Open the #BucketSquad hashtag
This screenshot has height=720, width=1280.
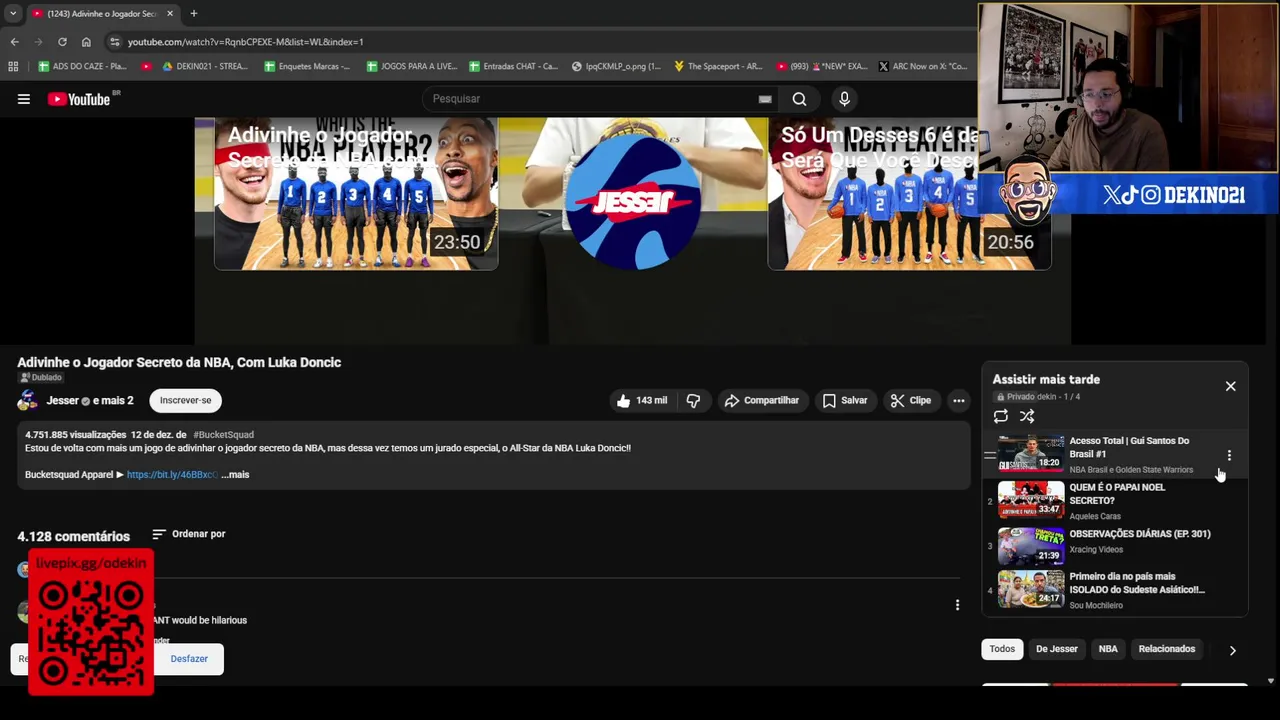[x=223, y=435]
